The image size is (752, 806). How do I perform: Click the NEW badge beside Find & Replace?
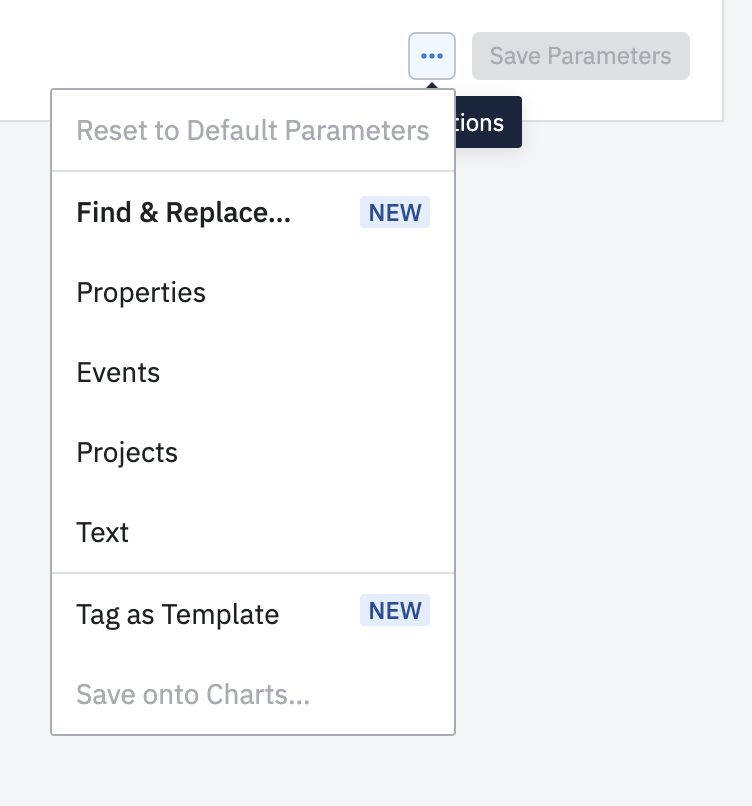point(395,212)
